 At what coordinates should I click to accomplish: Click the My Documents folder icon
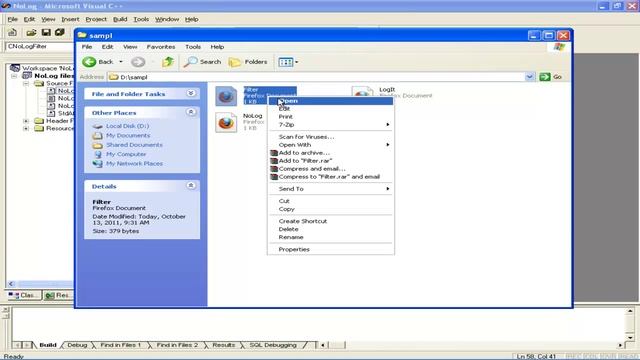click(98, 136)
